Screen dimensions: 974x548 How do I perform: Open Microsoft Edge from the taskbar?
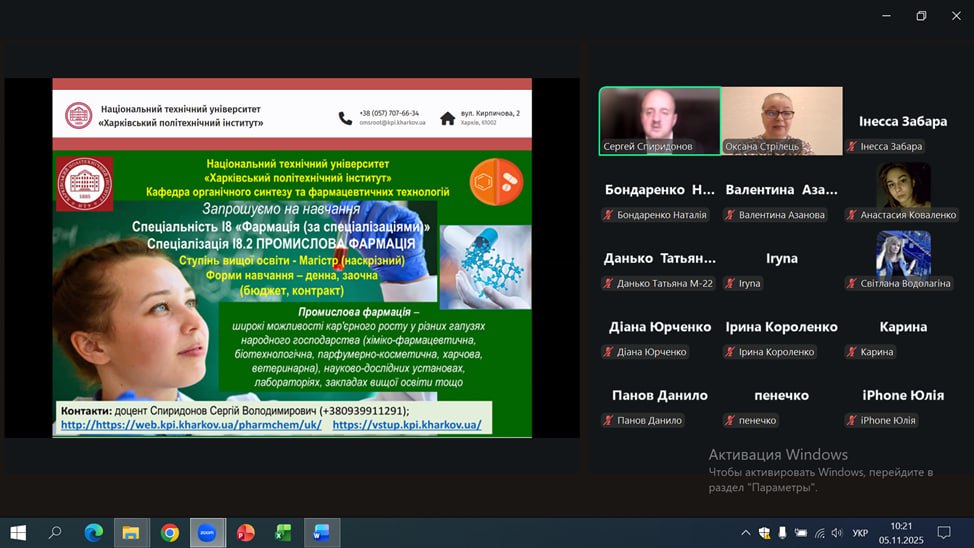point(94,533)
